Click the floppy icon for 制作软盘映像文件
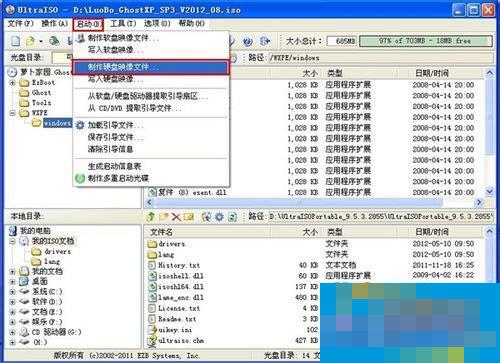500x363 pixels. pyautogui.click(x=80, y=38)
